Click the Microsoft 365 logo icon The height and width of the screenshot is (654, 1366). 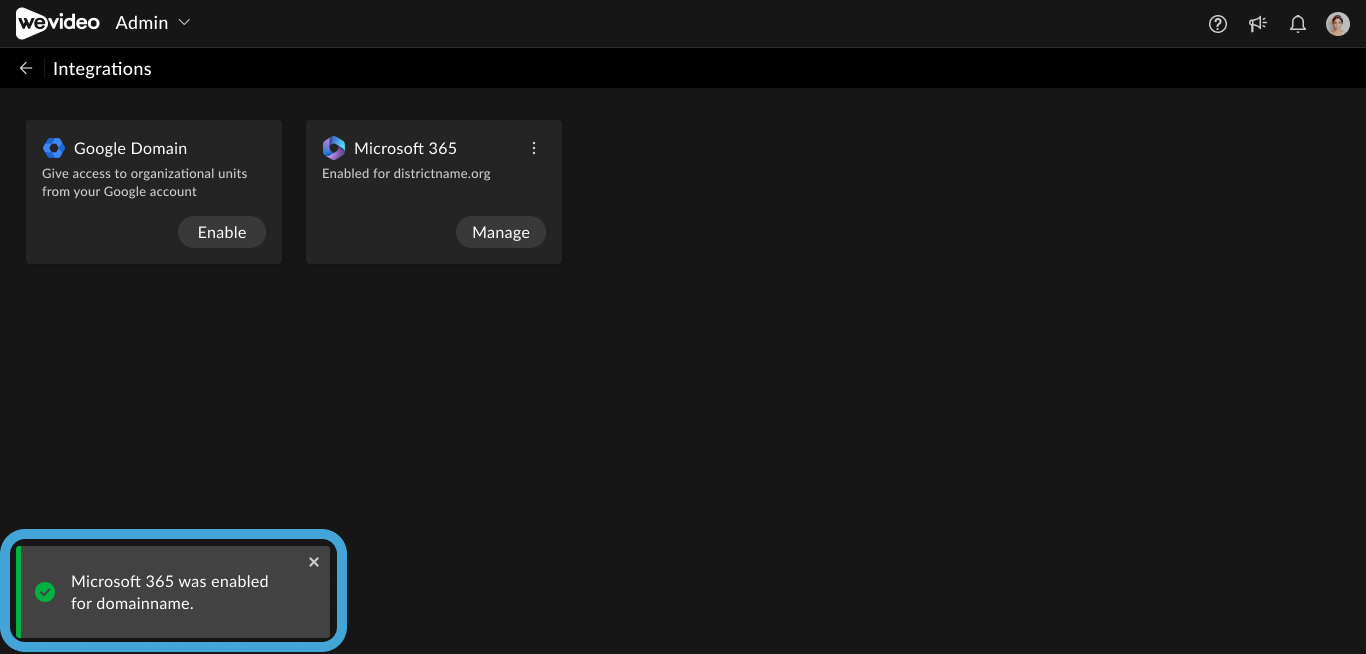coord(334,148)
